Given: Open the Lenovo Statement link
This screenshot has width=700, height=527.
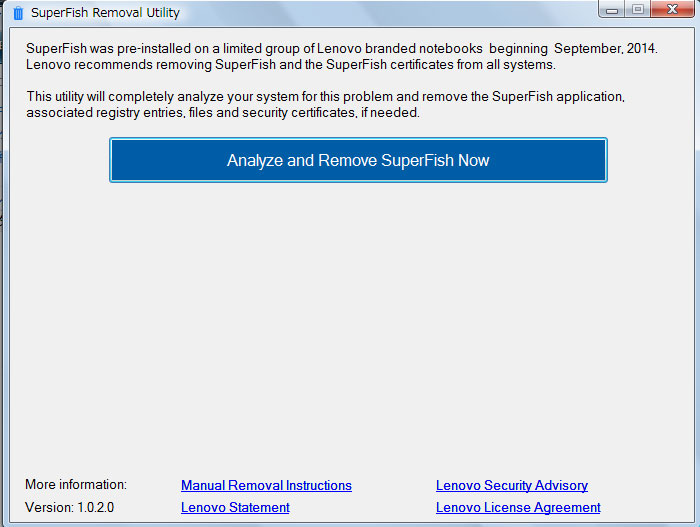Looking at the screenshot, I should [235, 507].
